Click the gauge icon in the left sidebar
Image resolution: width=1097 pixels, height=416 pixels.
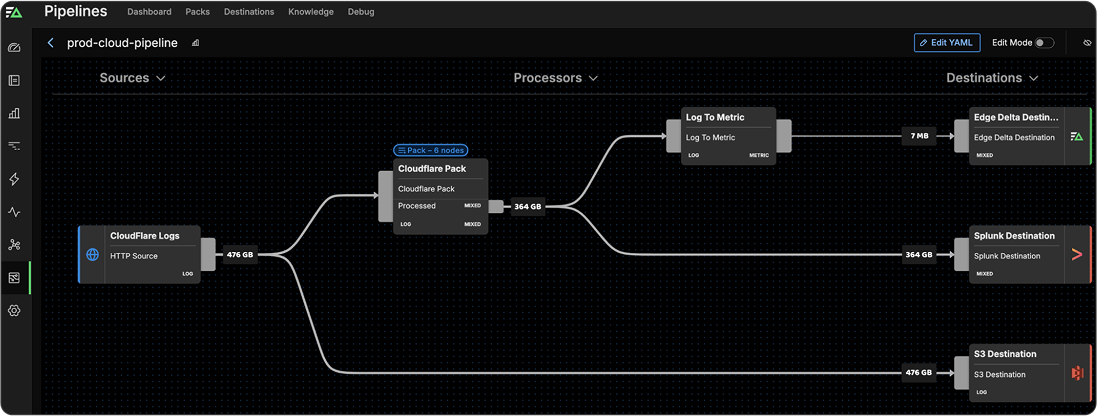[x=14, y=47]
